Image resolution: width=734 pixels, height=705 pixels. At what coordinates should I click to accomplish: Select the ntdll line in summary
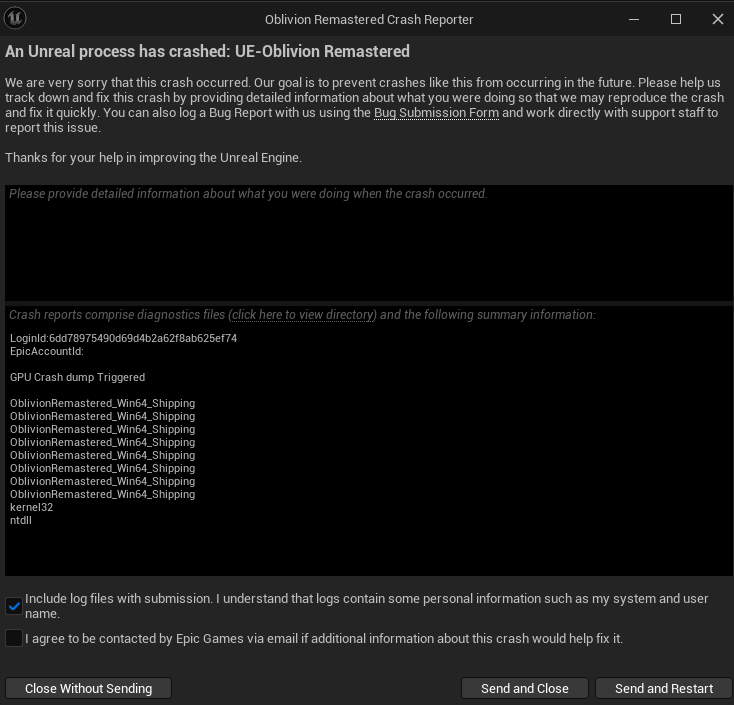21,520
